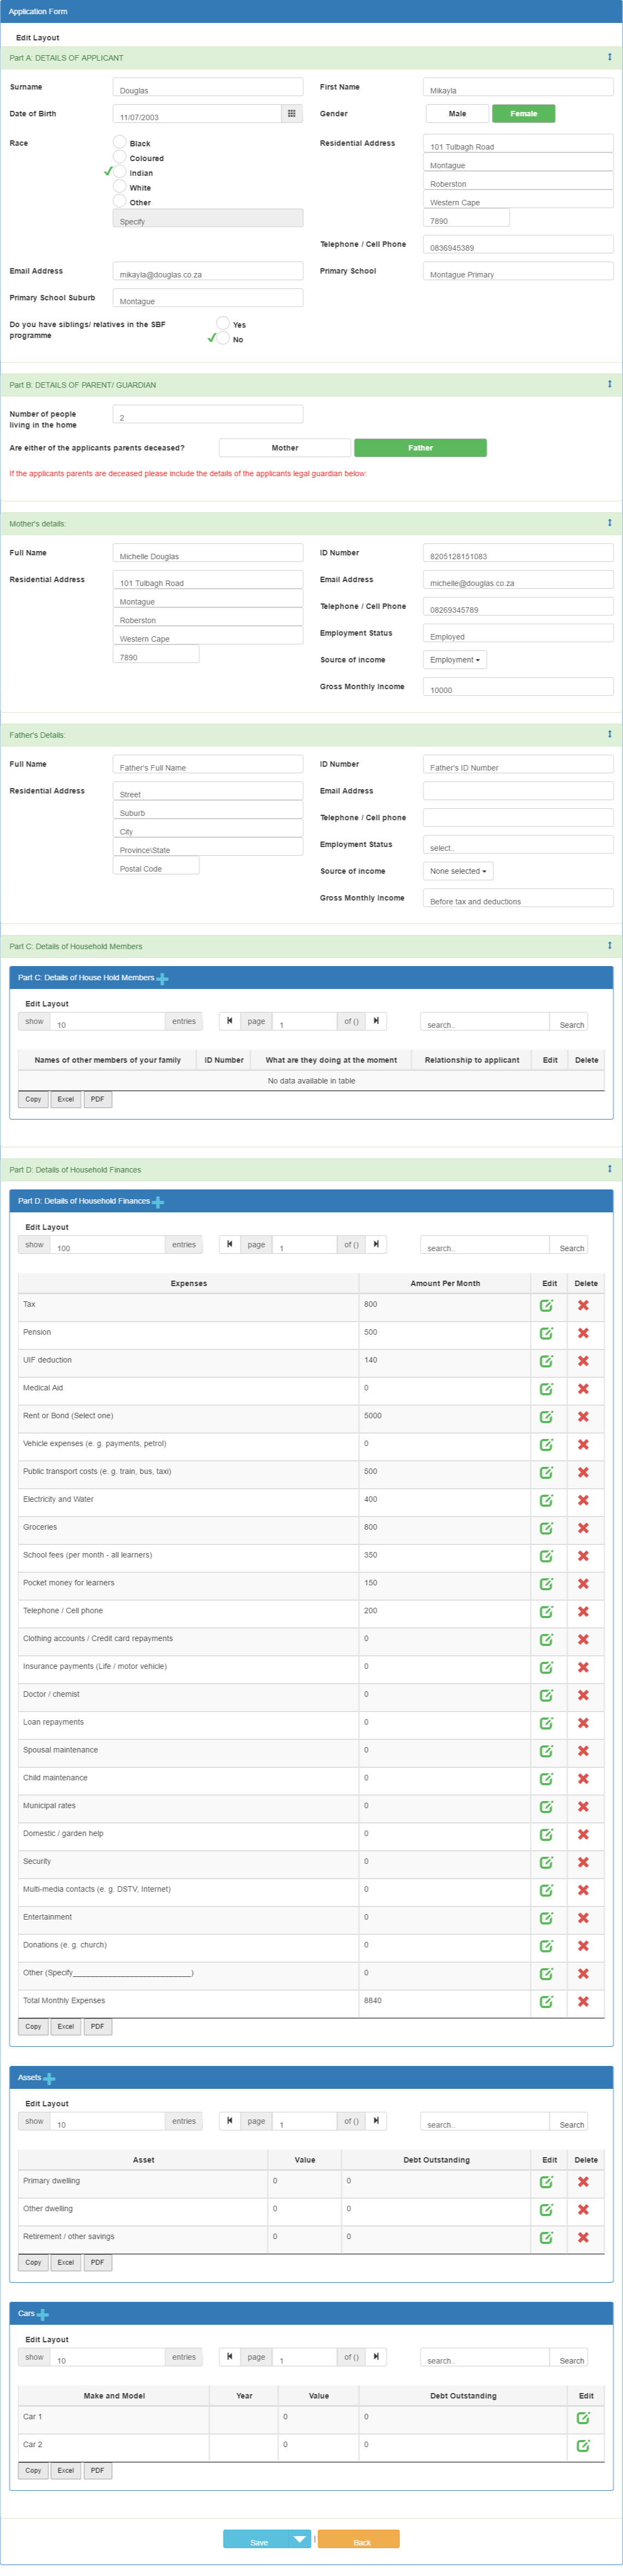Open the Date of Birth calendar picker icon
Viewport: 623px width, 2576px height.
pyautogui.click(x=291, y=114)
